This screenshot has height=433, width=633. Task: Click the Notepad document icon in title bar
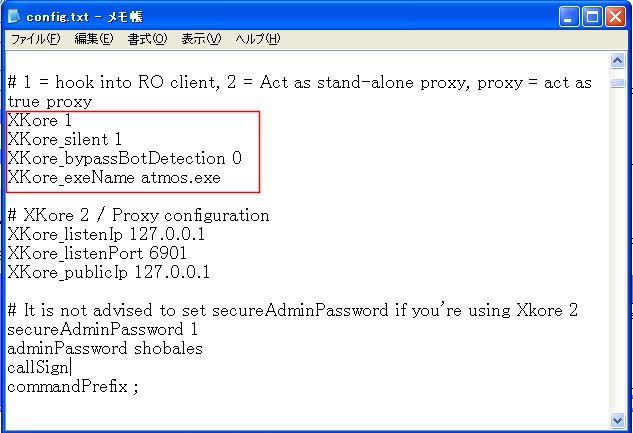(13, 16)
